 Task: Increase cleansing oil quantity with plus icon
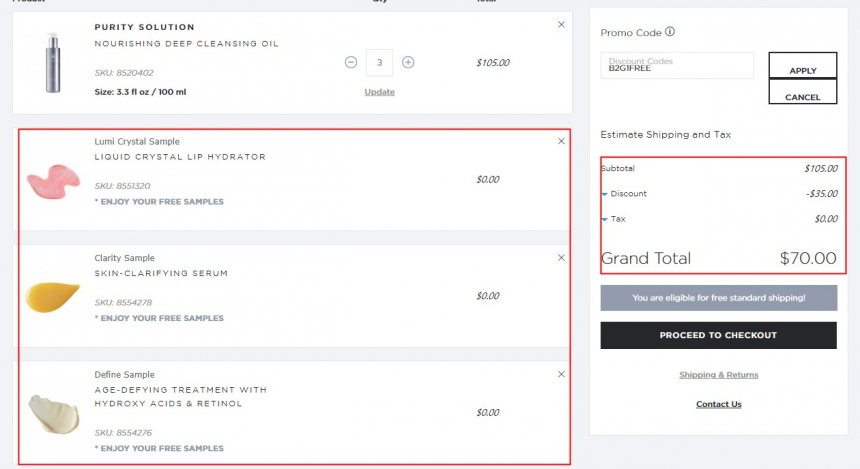(408, 63)
